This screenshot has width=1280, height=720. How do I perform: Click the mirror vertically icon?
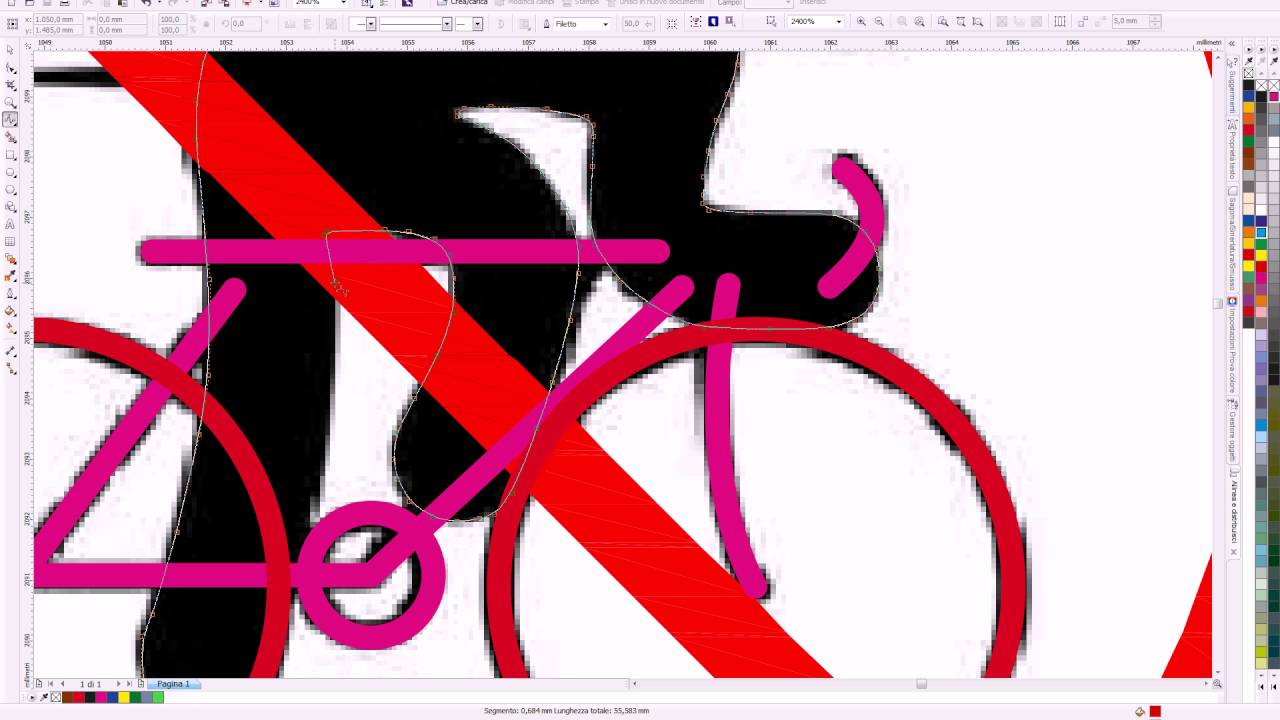[x=307, y=23]
